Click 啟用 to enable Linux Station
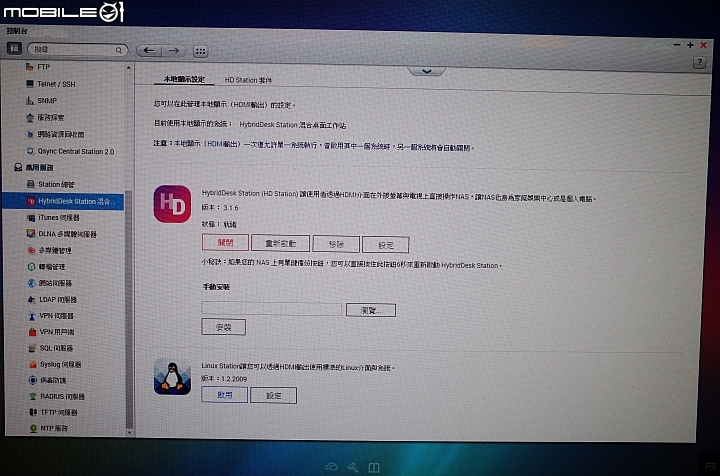 [x=225, y=395]
